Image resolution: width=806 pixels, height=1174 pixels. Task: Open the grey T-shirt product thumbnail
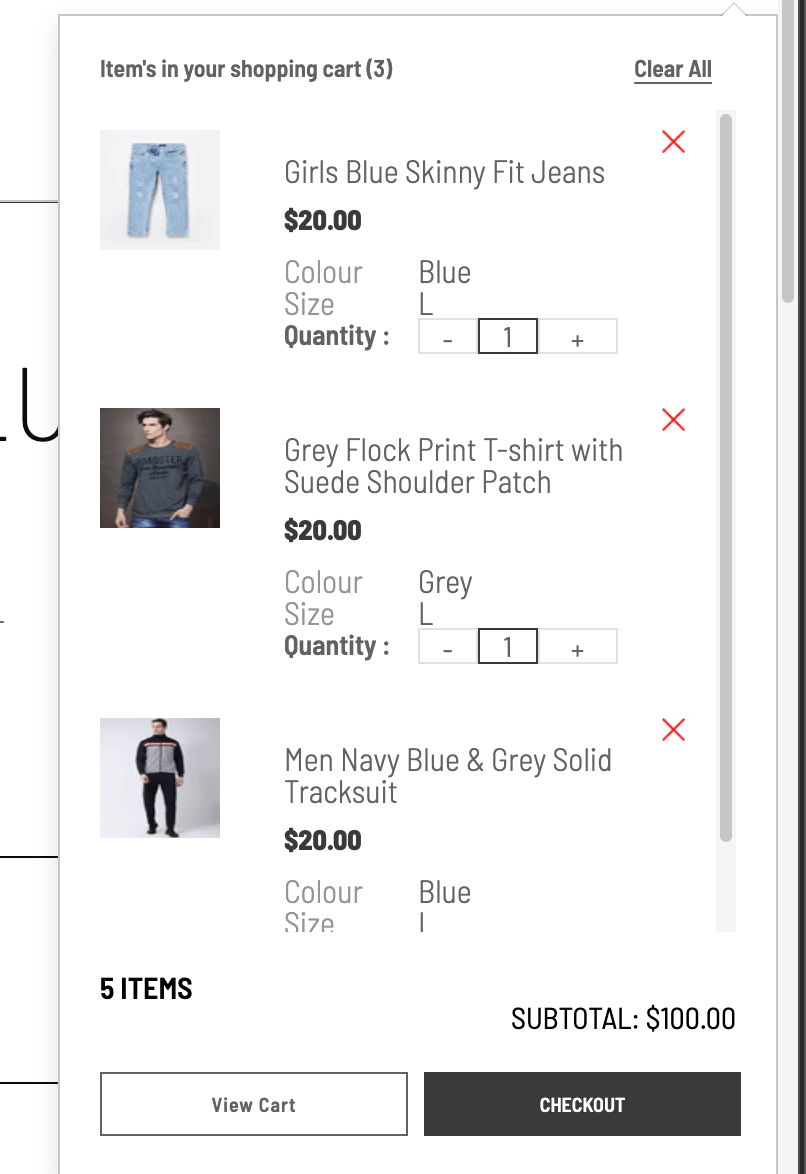click(160, 468)
